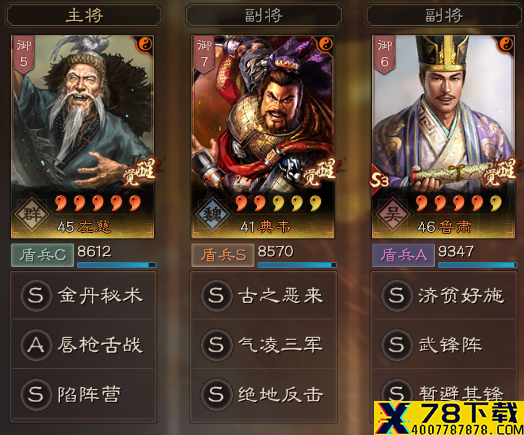The width and height of the screenshot is (524, 435).
Task: Click the S3 season badge on 鲁肃's card
Action: click(380, 180)
